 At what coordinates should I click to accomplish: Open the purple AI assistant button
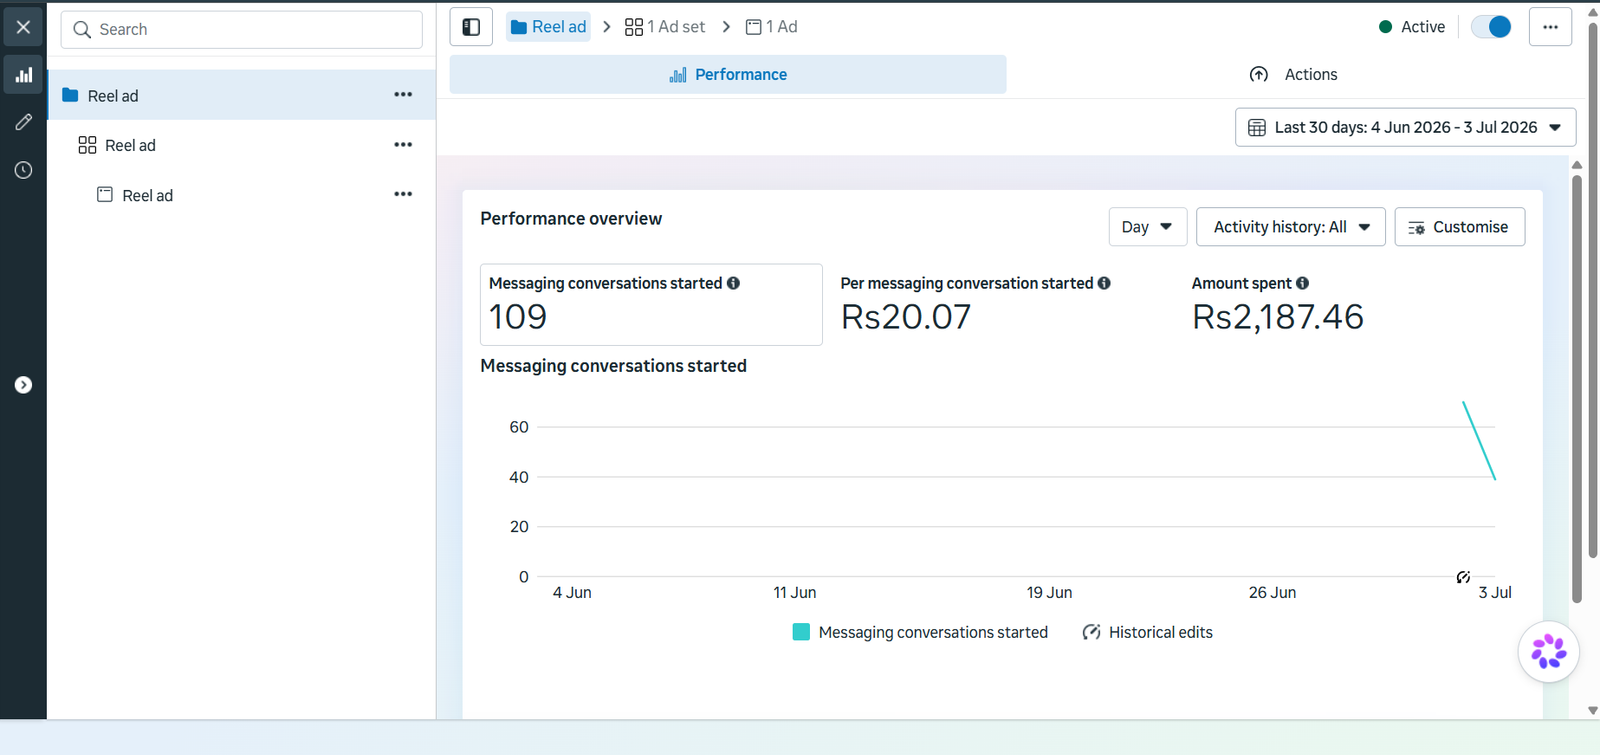(x=1549, y=652)
